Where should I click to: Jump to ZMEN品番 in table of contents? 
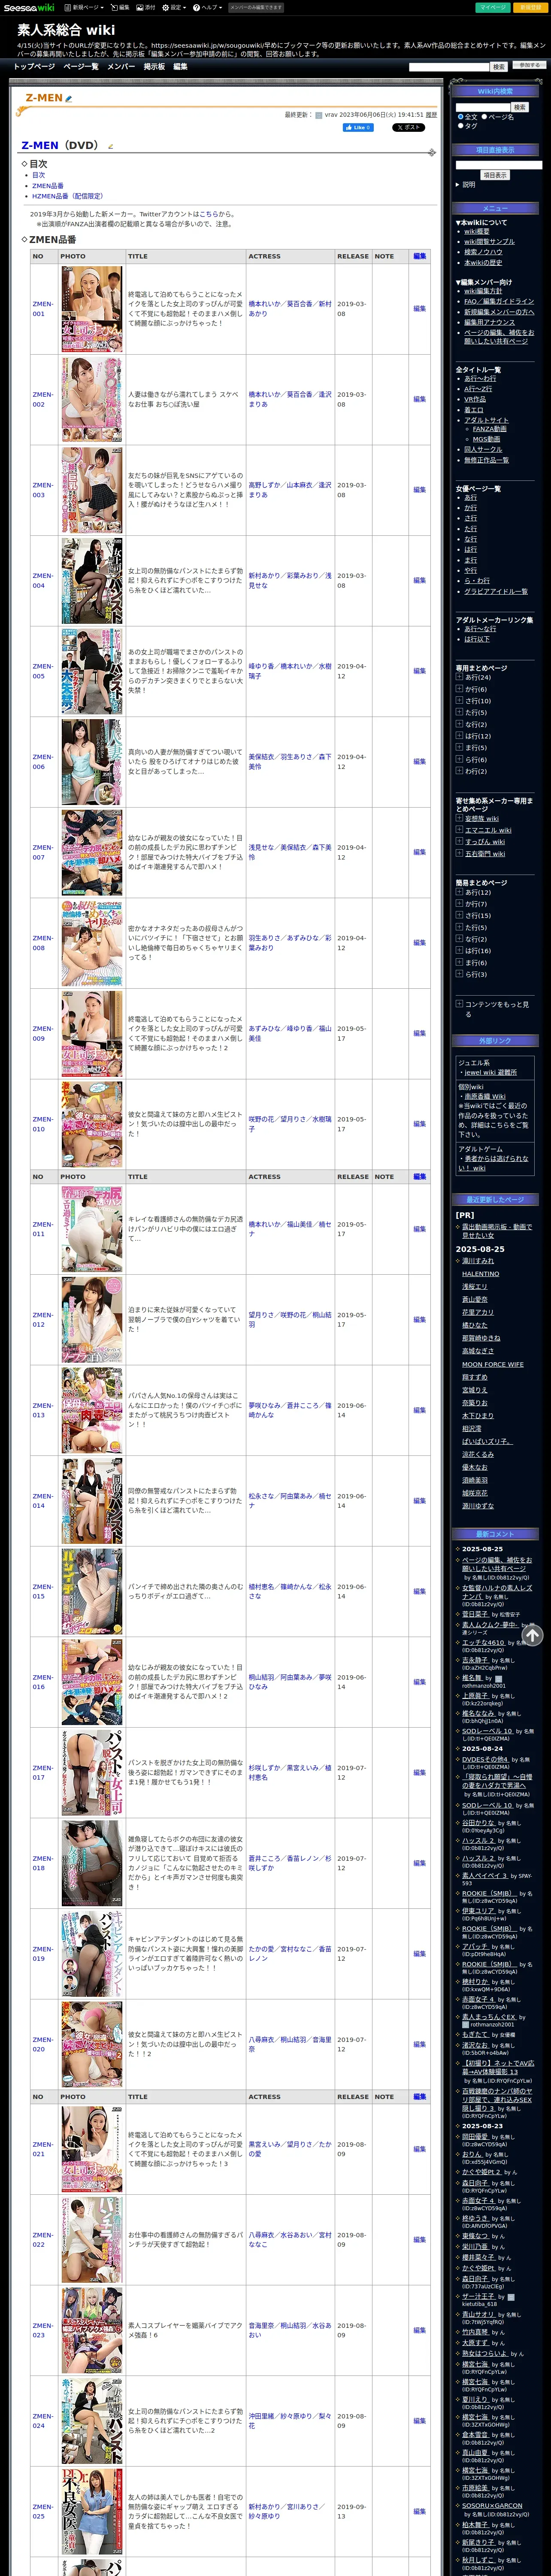click(x=48, y=186)
